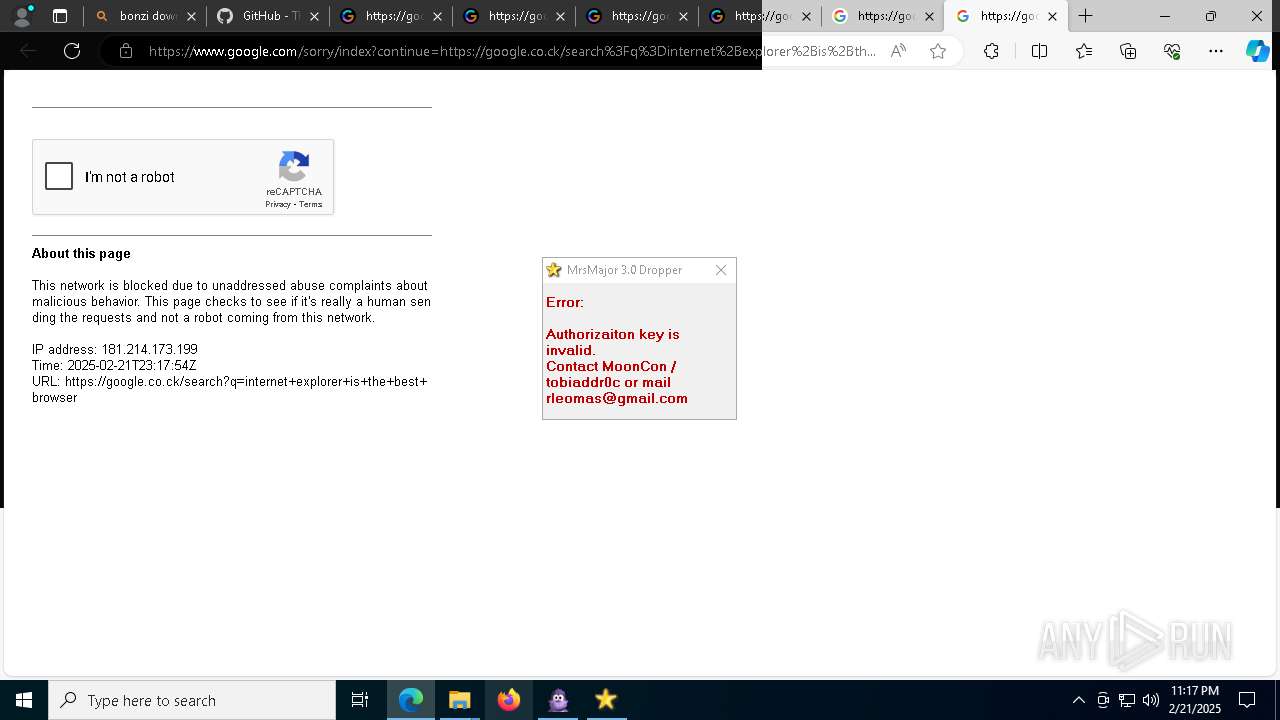Open the Extensions menu
This screenshot has width=1280, height=720.
tap(991, 51)
